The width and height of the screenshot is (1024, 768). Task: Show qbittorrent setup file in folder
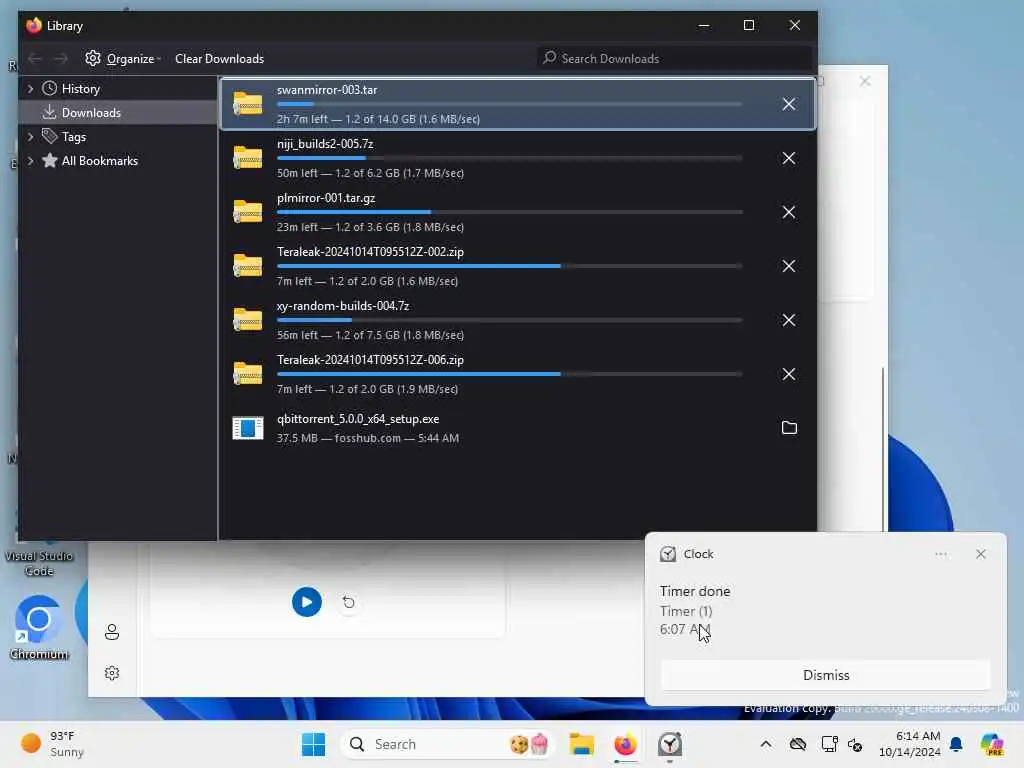789,428
